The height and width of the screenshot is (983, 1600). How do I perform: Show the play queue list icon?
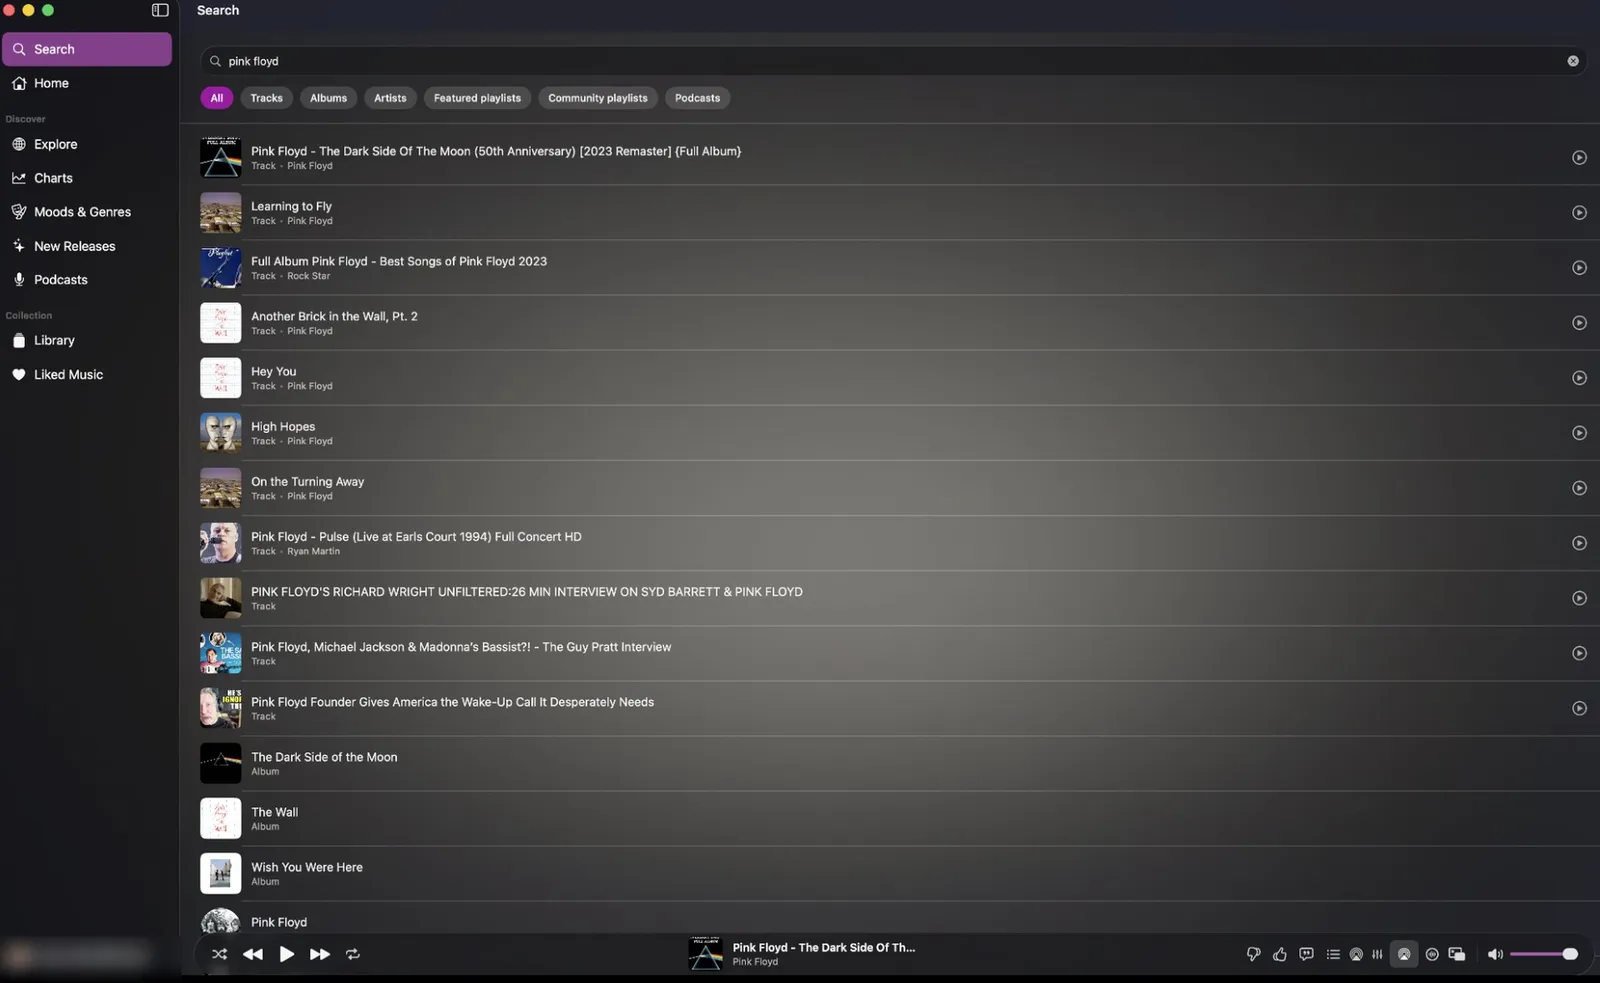[x=1333, y=954]
